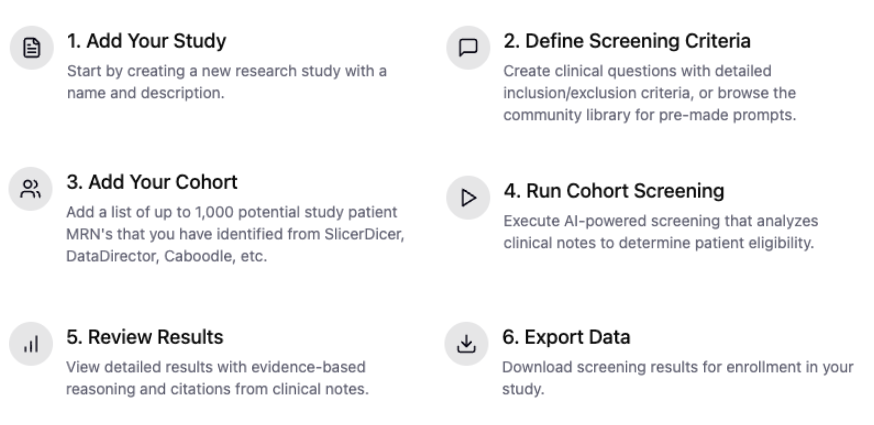The image size is (874, 425).
Task: Select the '3. Add Your Cohort' heading
Action: point(152,182)
